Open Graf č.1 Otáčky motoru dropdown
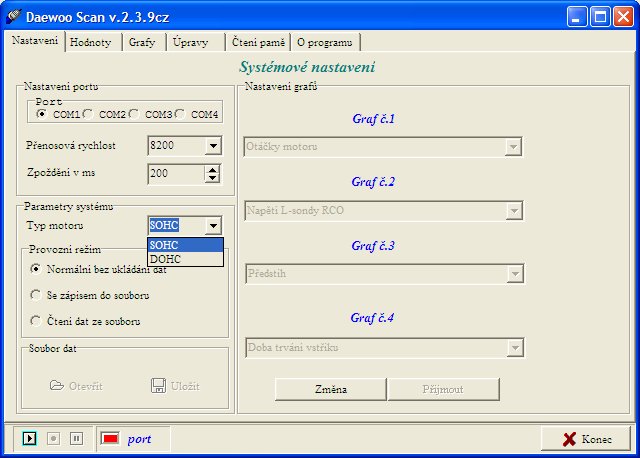 [513, 147]
